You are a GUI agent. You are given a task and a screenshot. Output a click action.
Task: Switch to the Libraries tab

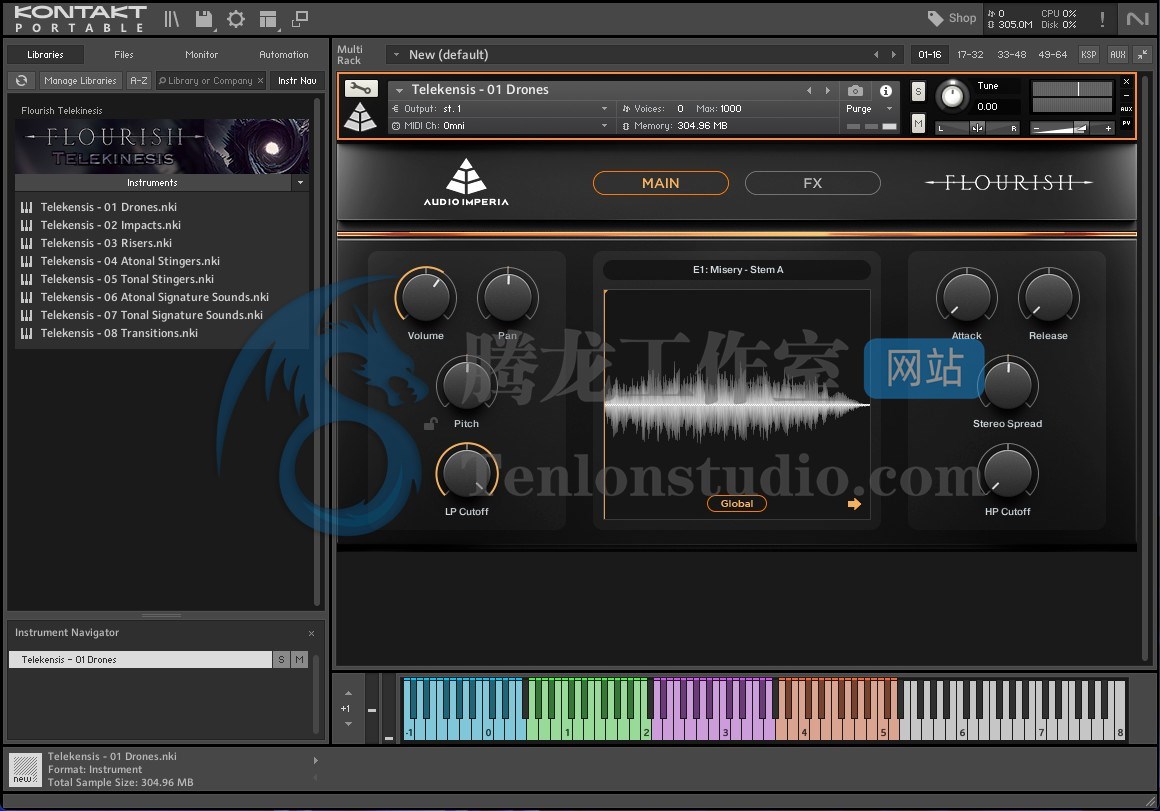coord(45,55)
